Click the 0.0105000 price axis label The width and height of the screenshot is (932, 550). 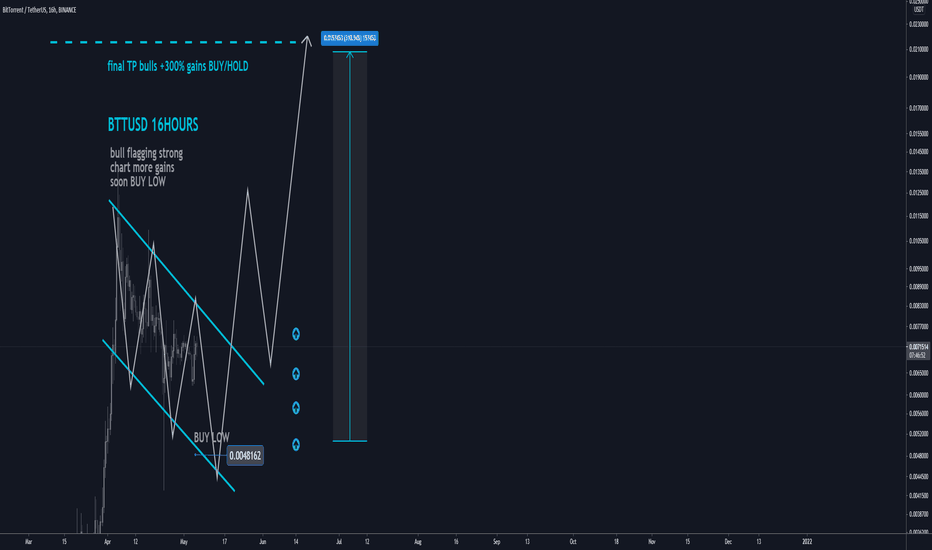click(x=918, y=241)
